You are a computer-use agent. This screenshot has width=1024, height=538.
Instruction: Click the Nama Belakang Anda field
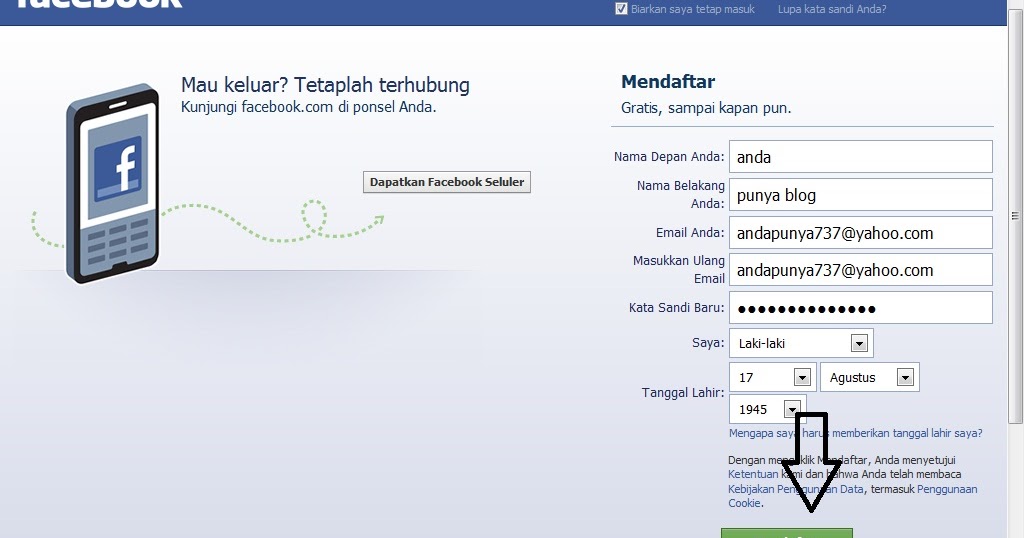(x=861, y=195)
